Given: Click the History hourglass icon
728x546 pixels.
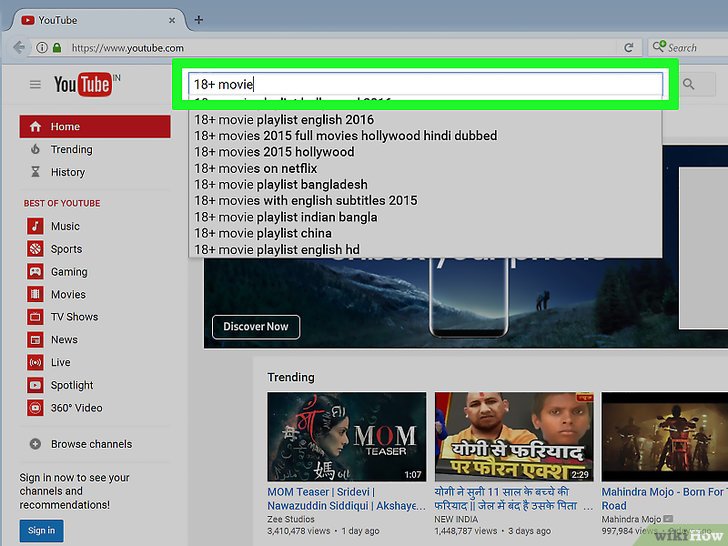Looking at the screenshot, I should point(36,173).
